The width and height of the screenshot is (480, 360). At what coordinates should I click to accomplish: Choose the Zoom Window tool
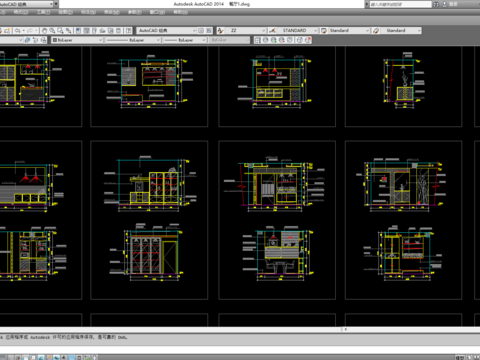(60, 31)
